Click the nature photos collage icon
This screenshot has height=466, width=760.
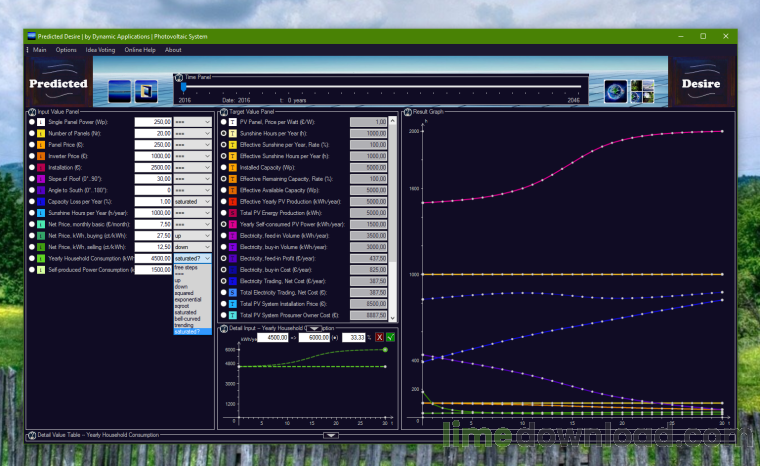click(642, 91)
